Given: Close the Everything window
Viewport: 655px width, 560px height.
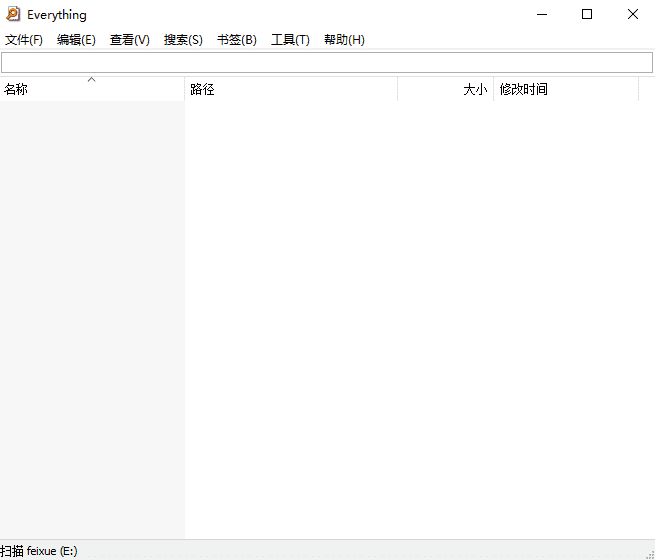Looking at the screenshot, I should click(x=632, y=14).
